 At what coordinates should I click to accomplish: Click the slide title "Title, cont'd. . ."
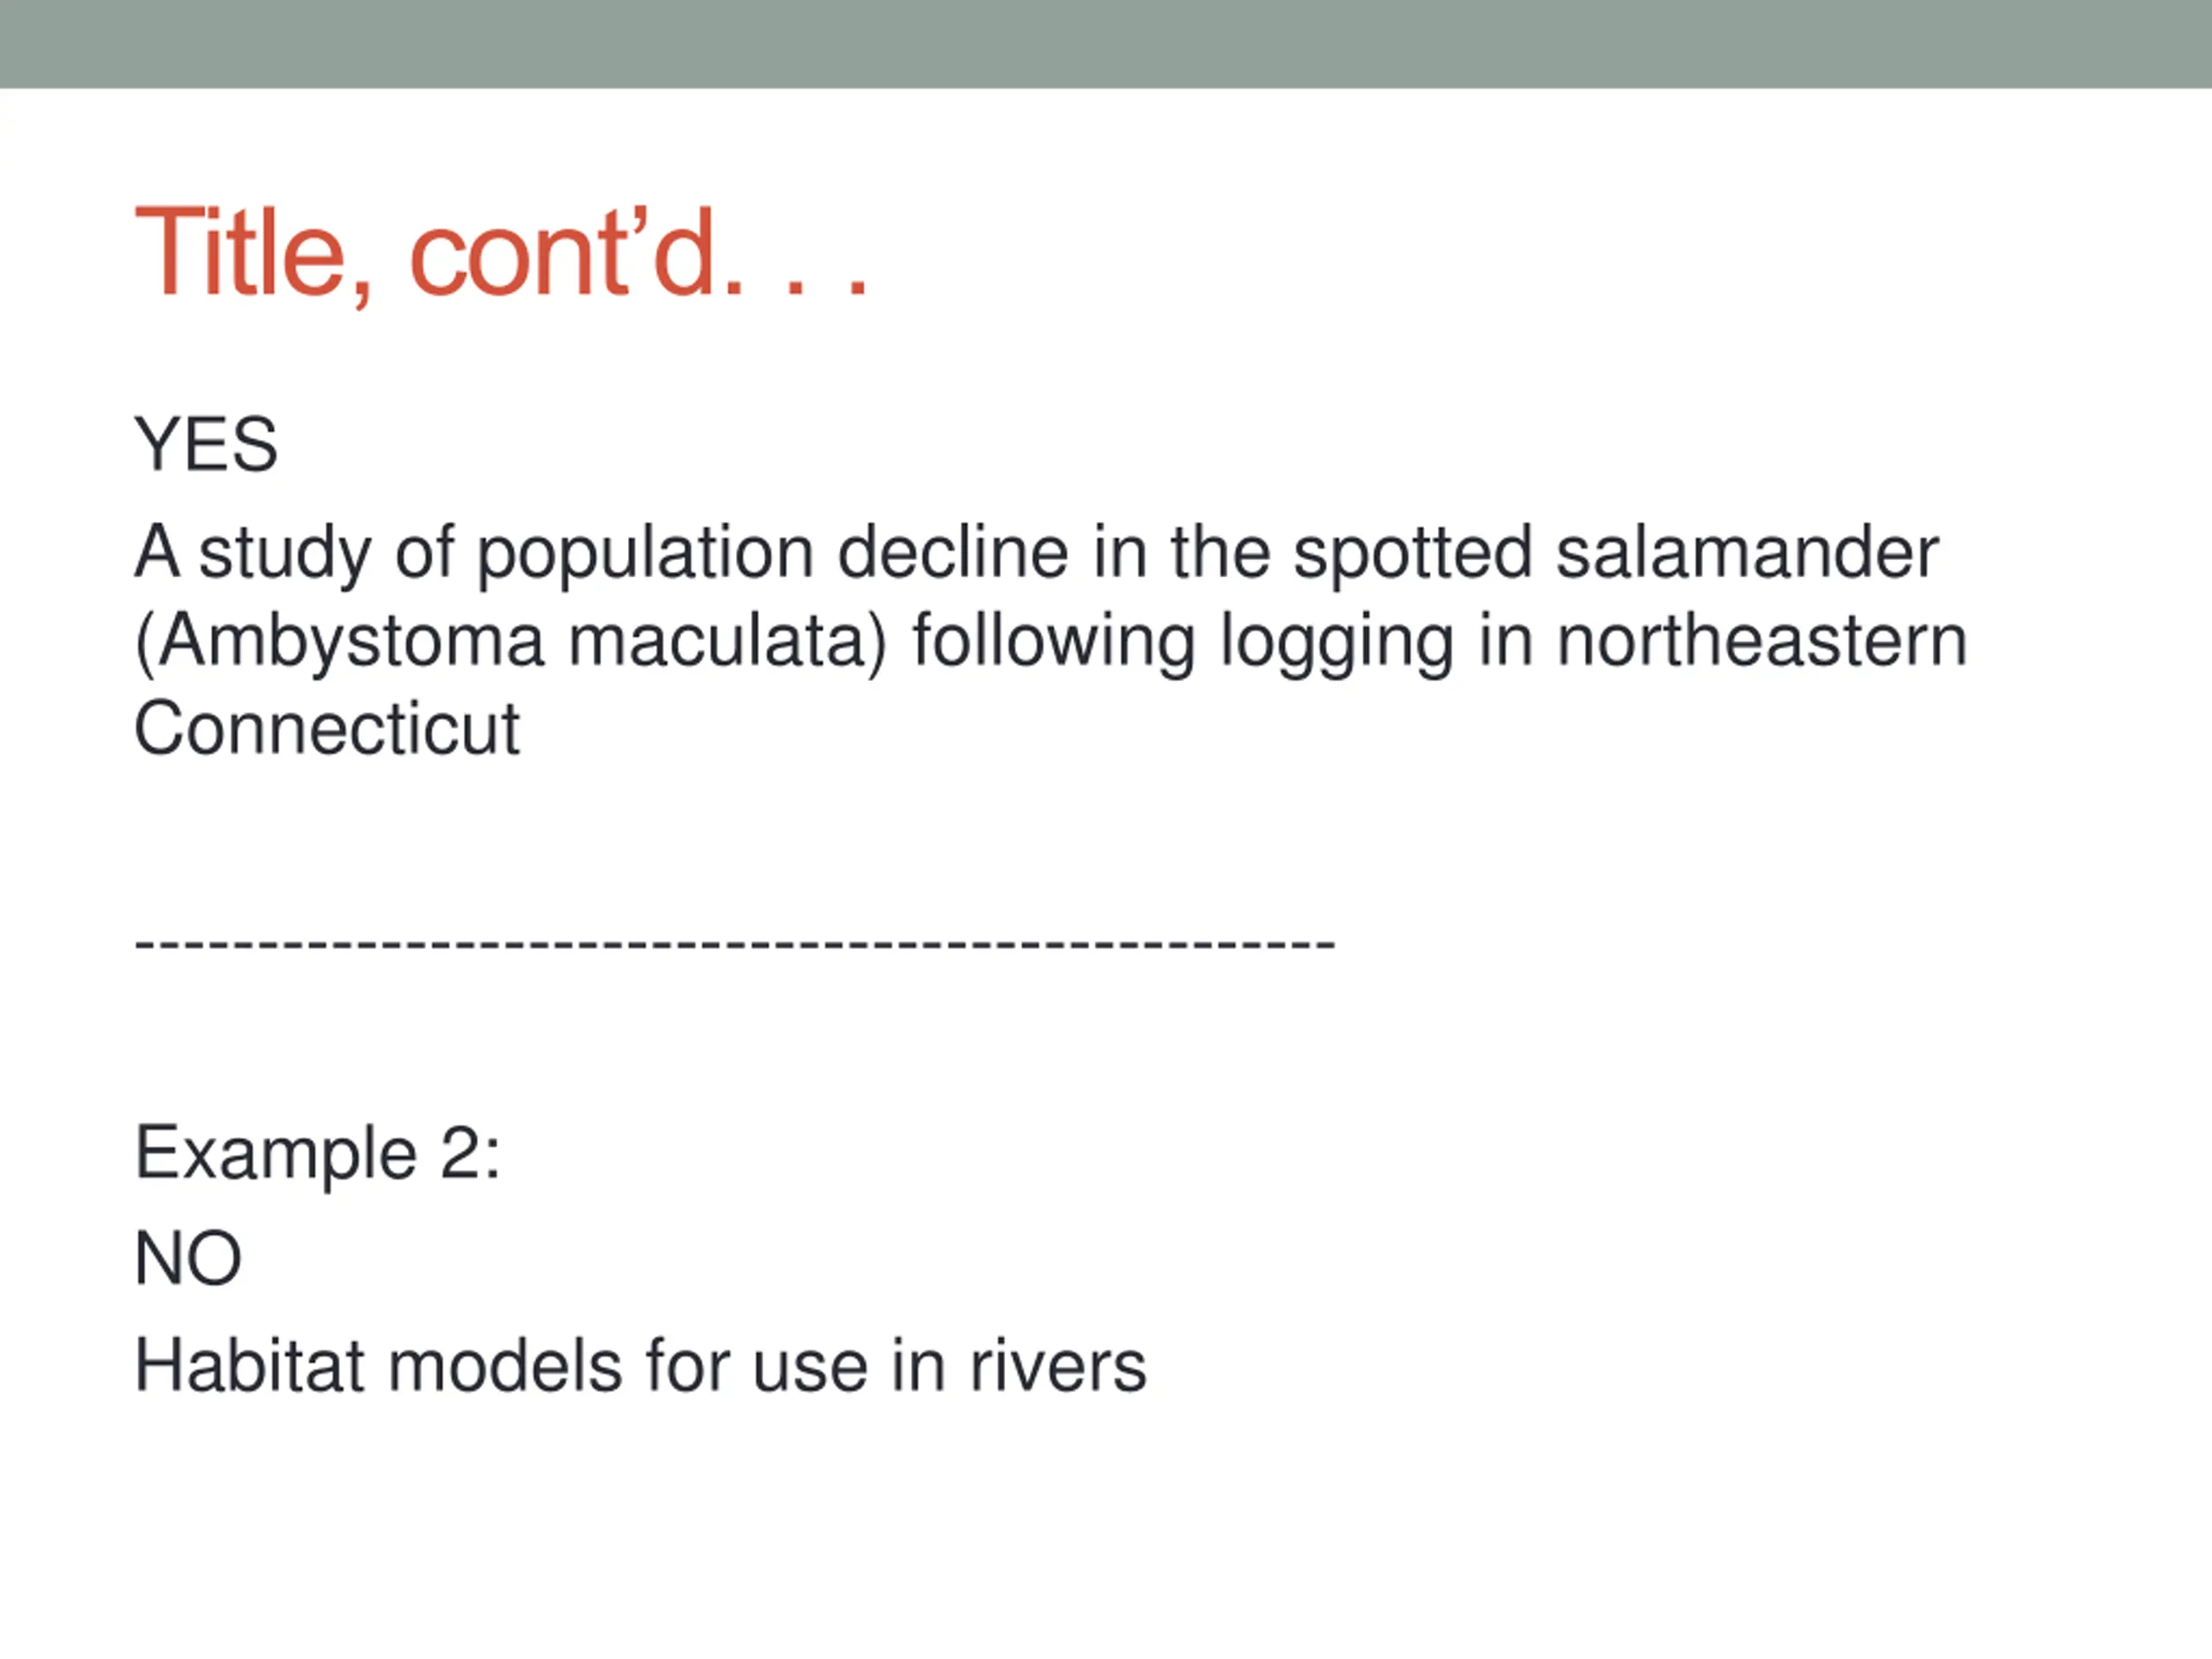[x=501, y=254]
